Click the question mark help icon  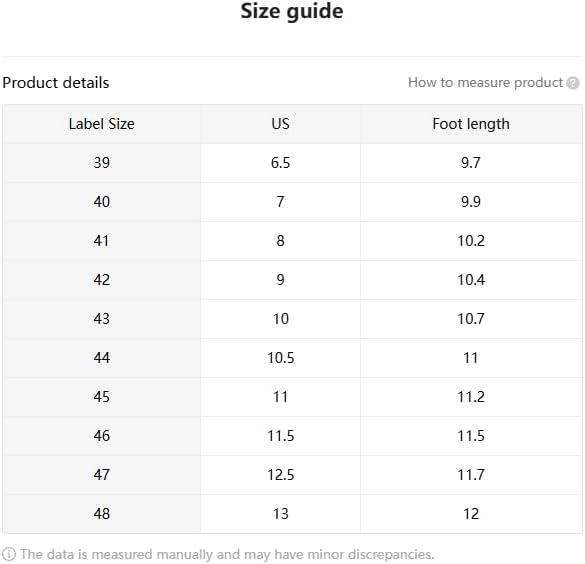(573, 83)
